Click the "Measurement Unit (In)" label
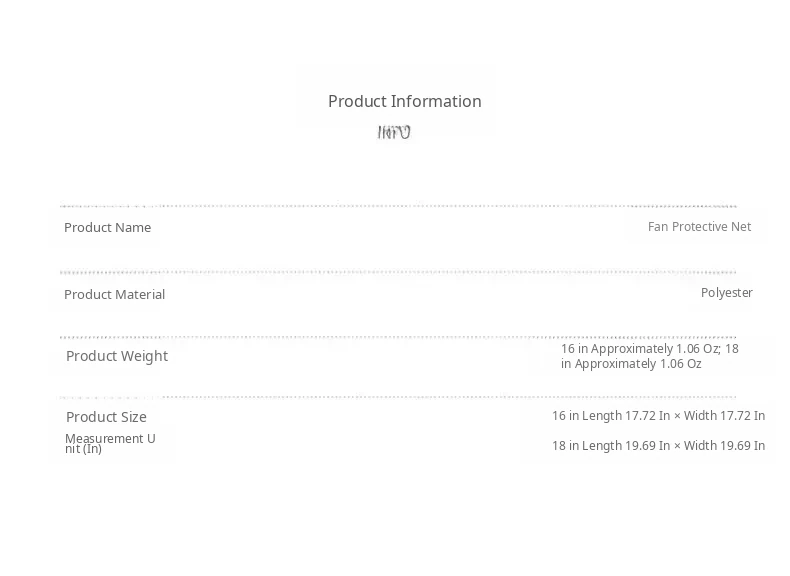The height and width of the screenshot is (576, 790). pos(109,443)
